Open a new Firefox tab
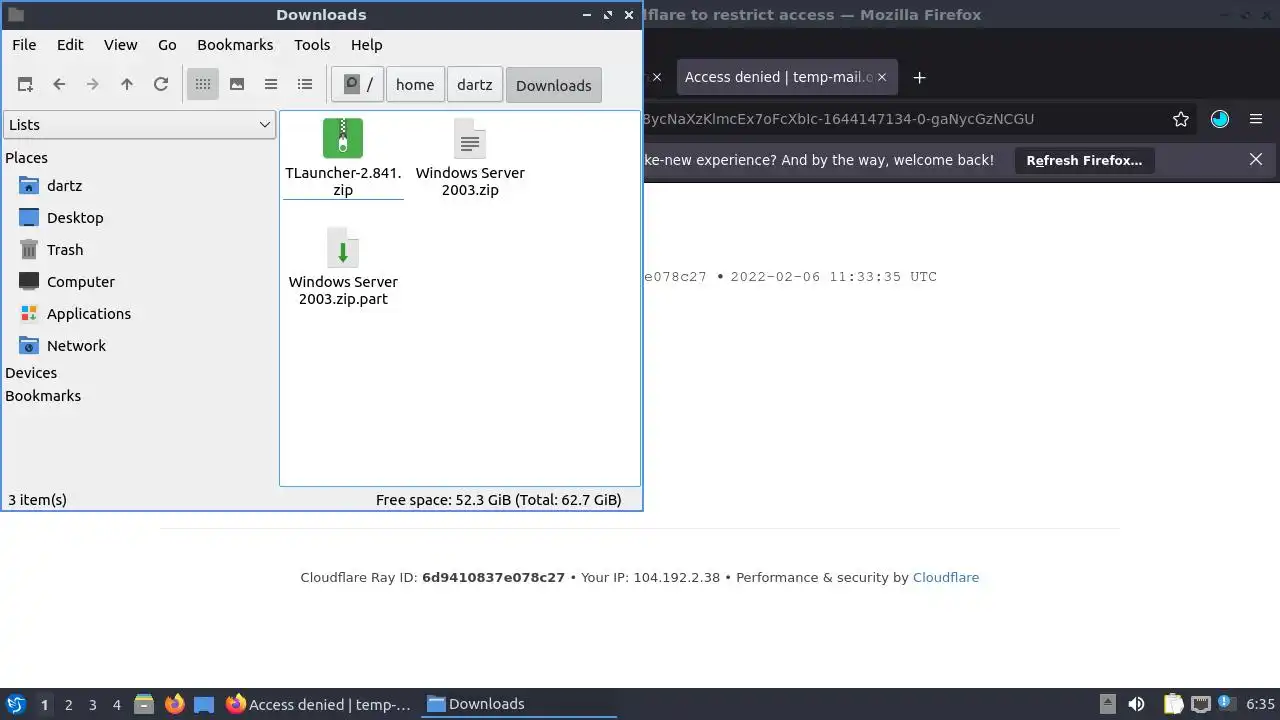 [x=920, y=77]
